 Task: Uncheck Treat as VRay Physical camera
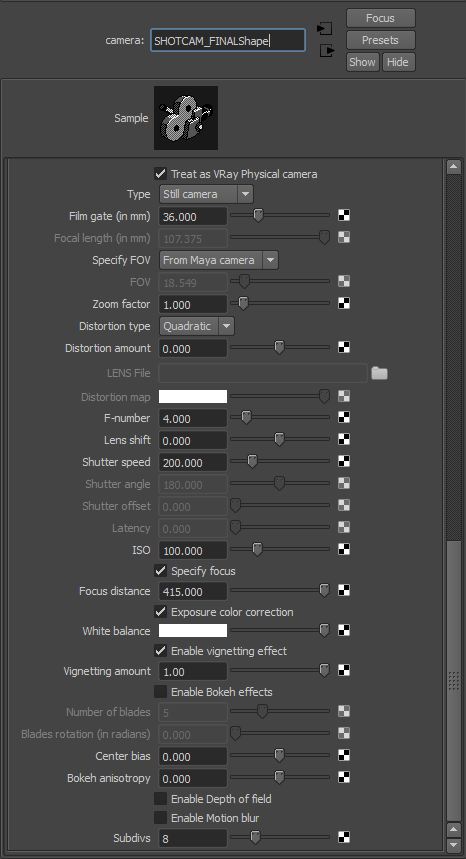click(x=160, y=174)
